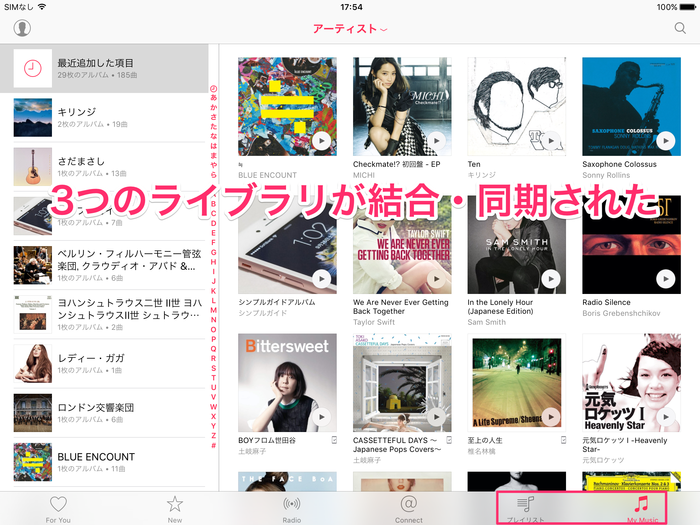
Task: Tap the Wi-Fi status icon
Action: [42, 7]
